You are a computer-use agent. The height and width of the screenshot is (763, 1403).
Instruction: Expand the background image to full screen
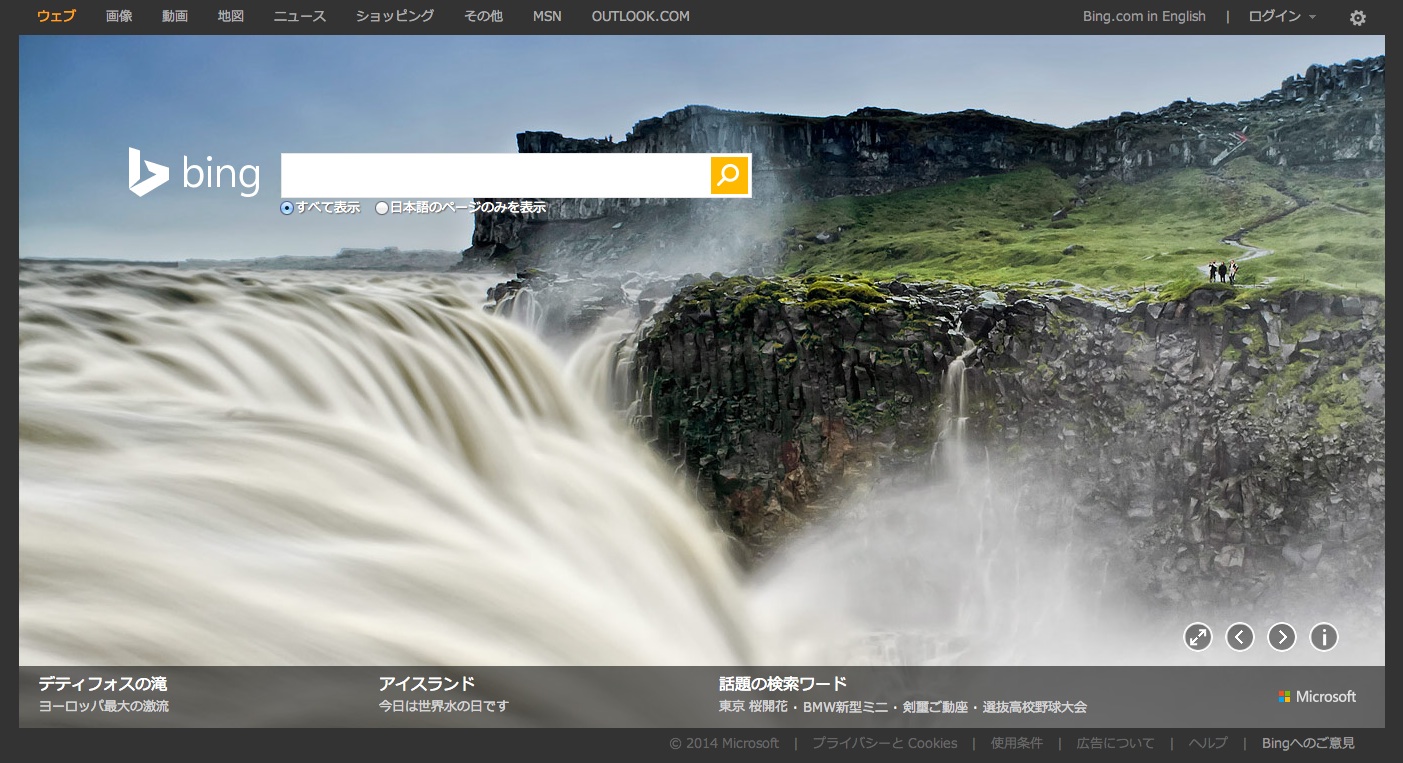1197,637
